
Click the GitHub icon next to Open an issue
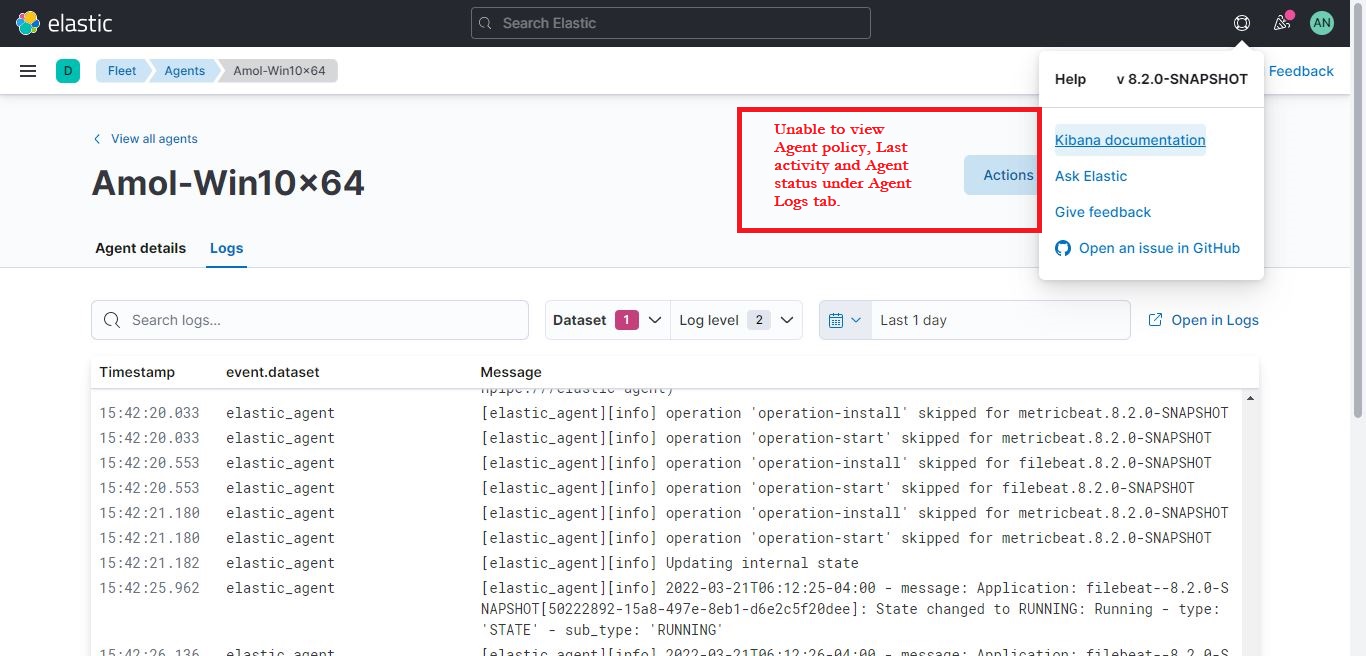point(1062,248)
